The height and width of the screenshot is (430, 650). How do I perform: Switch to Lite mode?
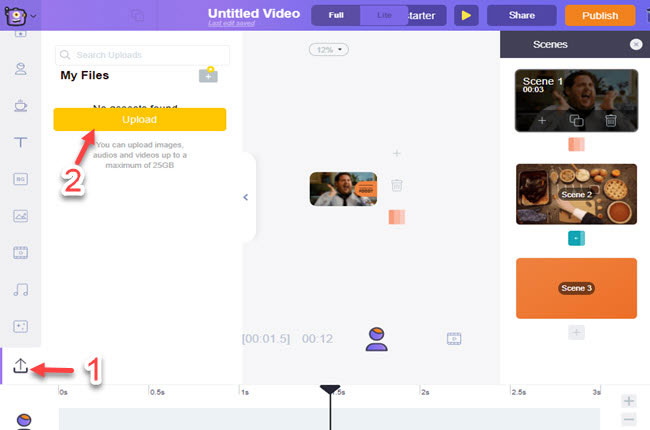click(x=384, y=16)
